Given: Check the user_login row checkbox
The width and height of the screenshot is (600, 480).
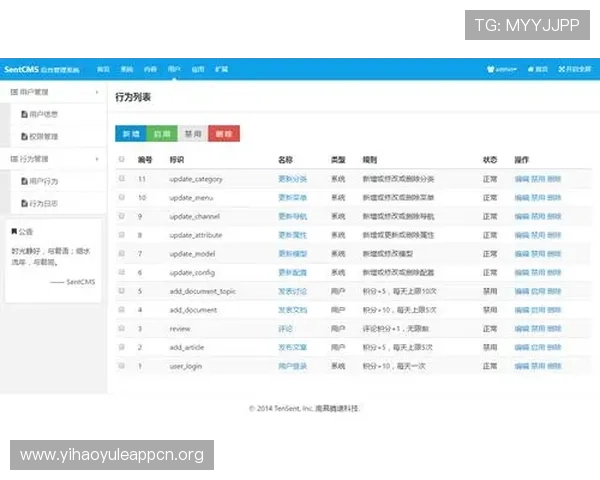Looking at the screenshot, I should pyautogui.click(x=121, y=366).
